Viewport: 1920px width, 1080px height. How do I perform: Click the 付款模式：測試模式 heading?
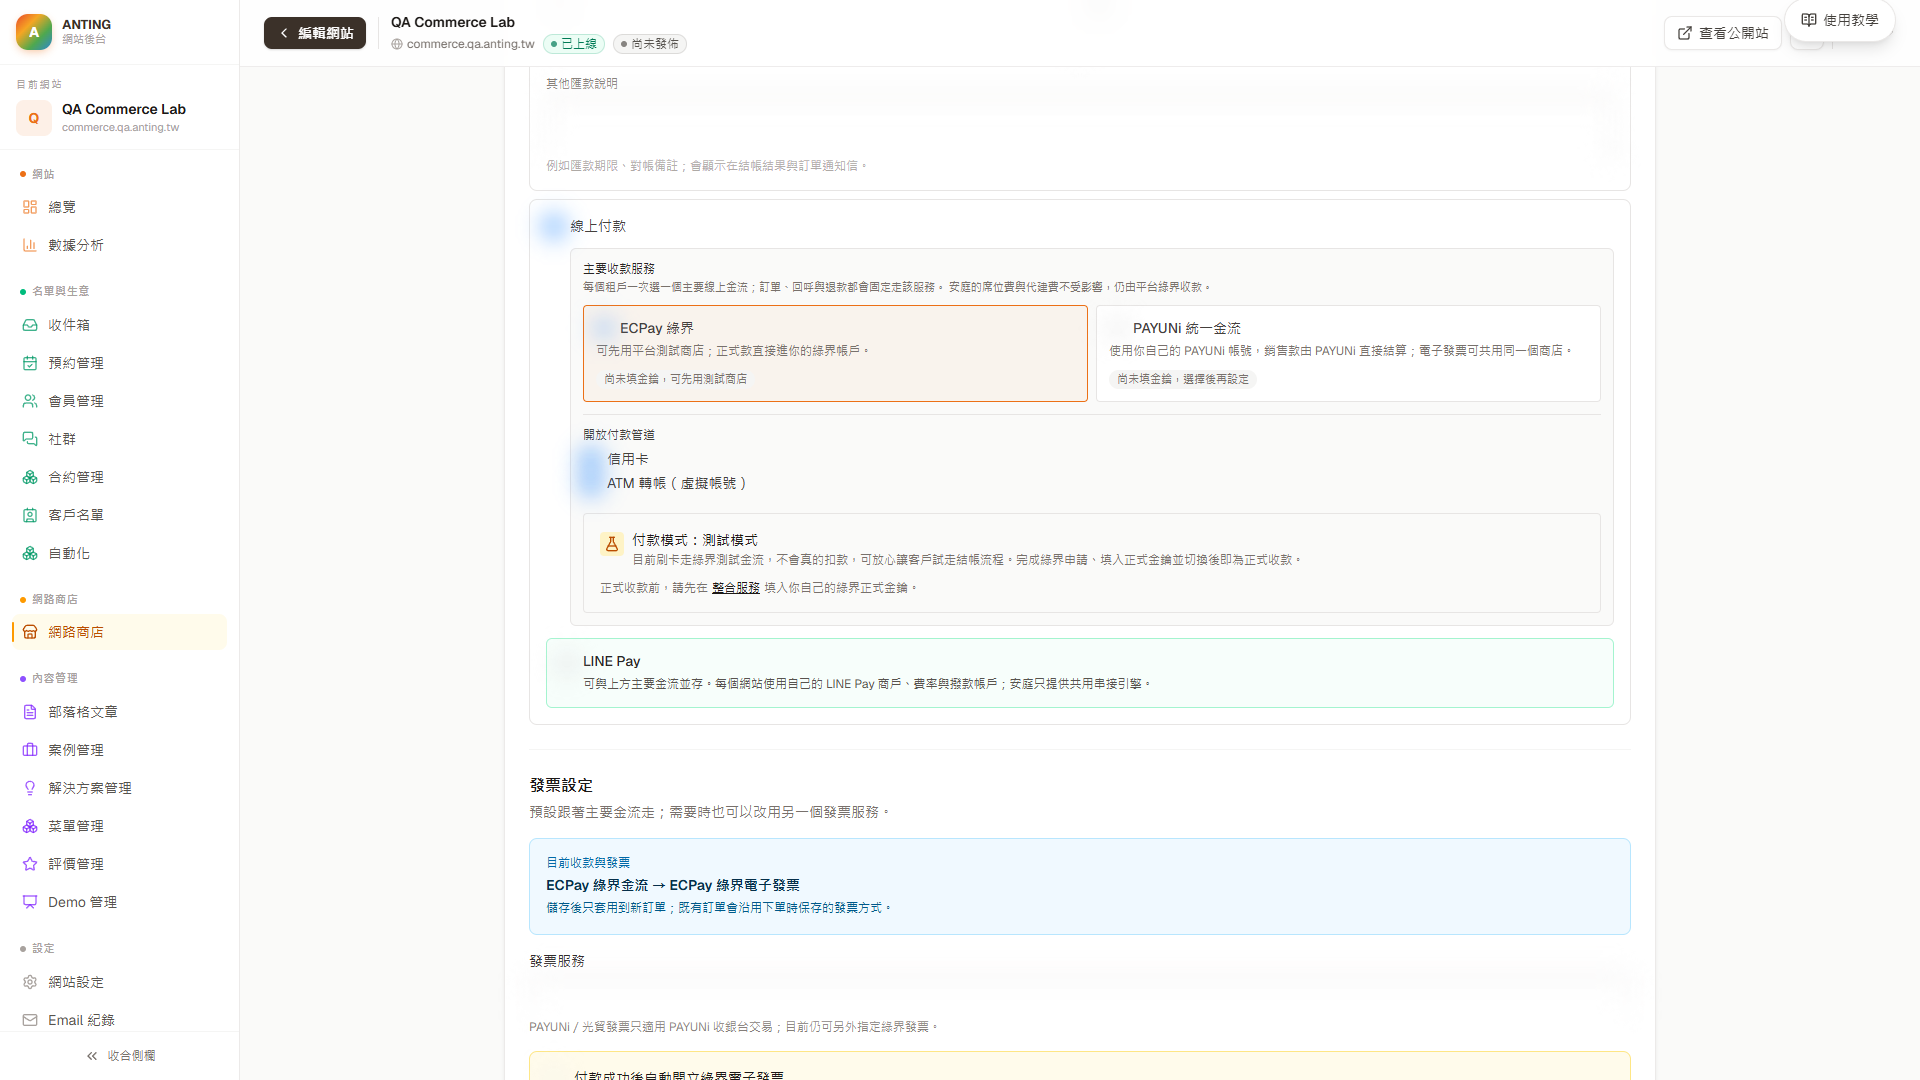[x=695, y=540]
